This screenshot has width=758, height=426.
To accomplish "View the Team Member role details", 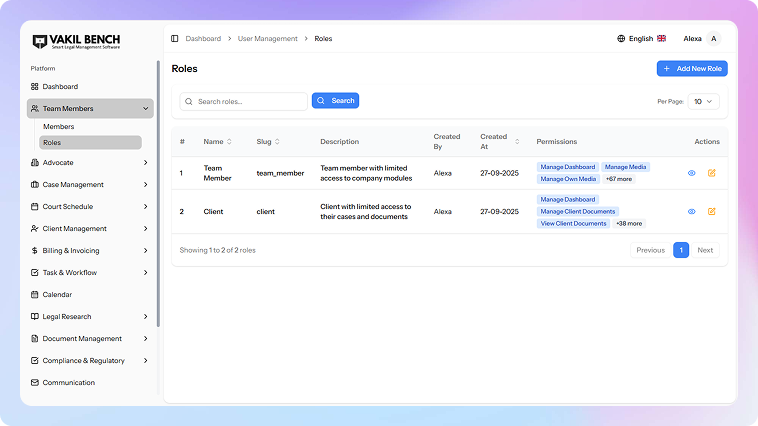I will coord(691,173).
